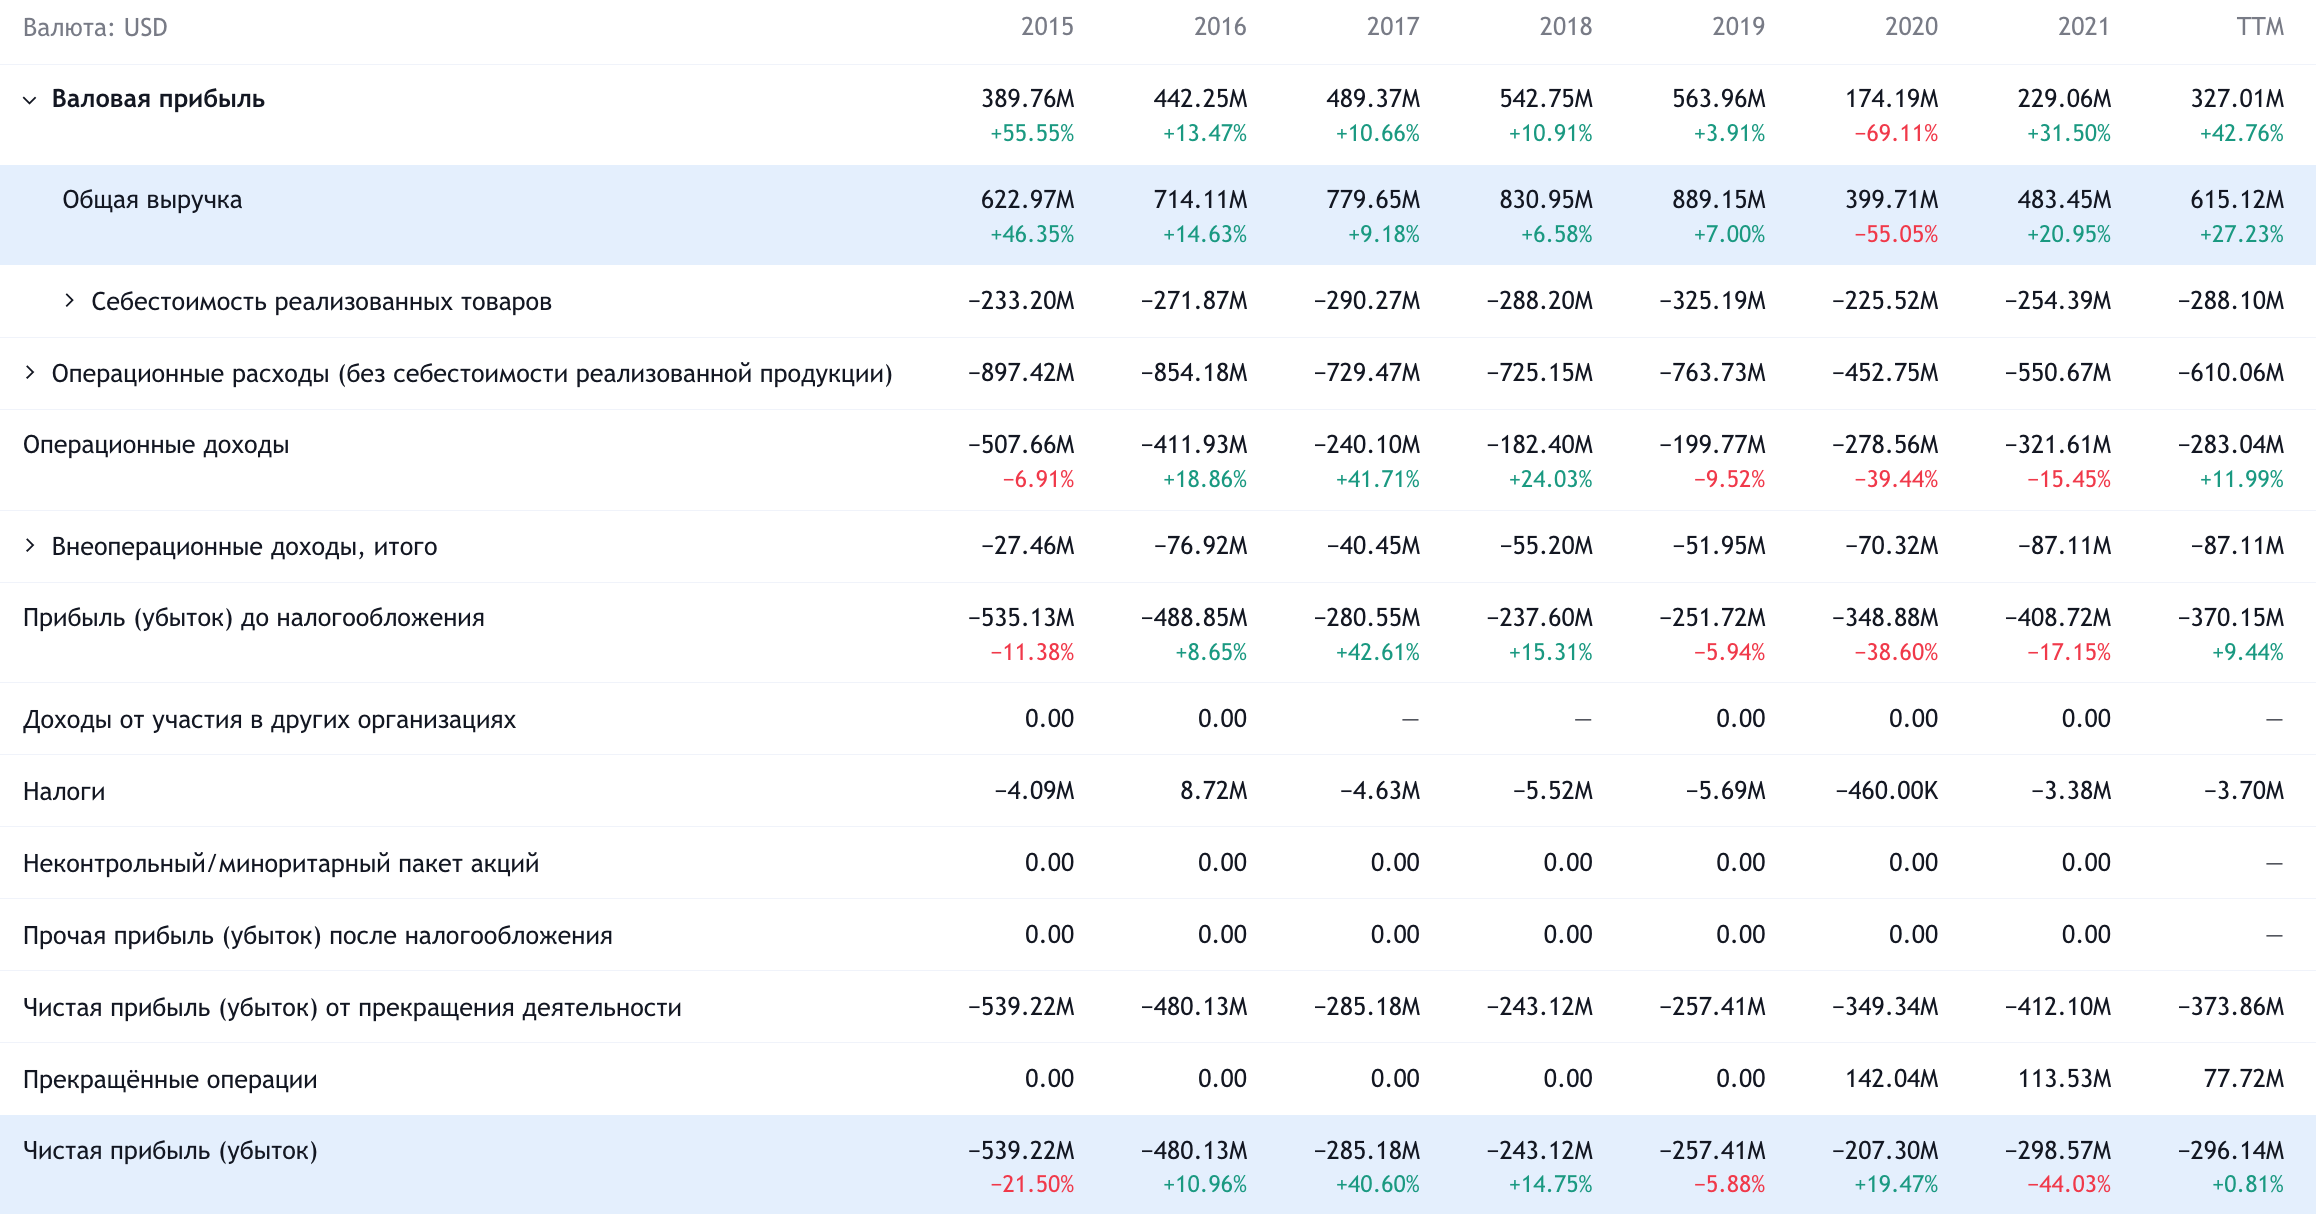This screenshot has height=1214, width=2316.
Task: Click discontinued operations value 77.72M
Action: point(2244,1079)
